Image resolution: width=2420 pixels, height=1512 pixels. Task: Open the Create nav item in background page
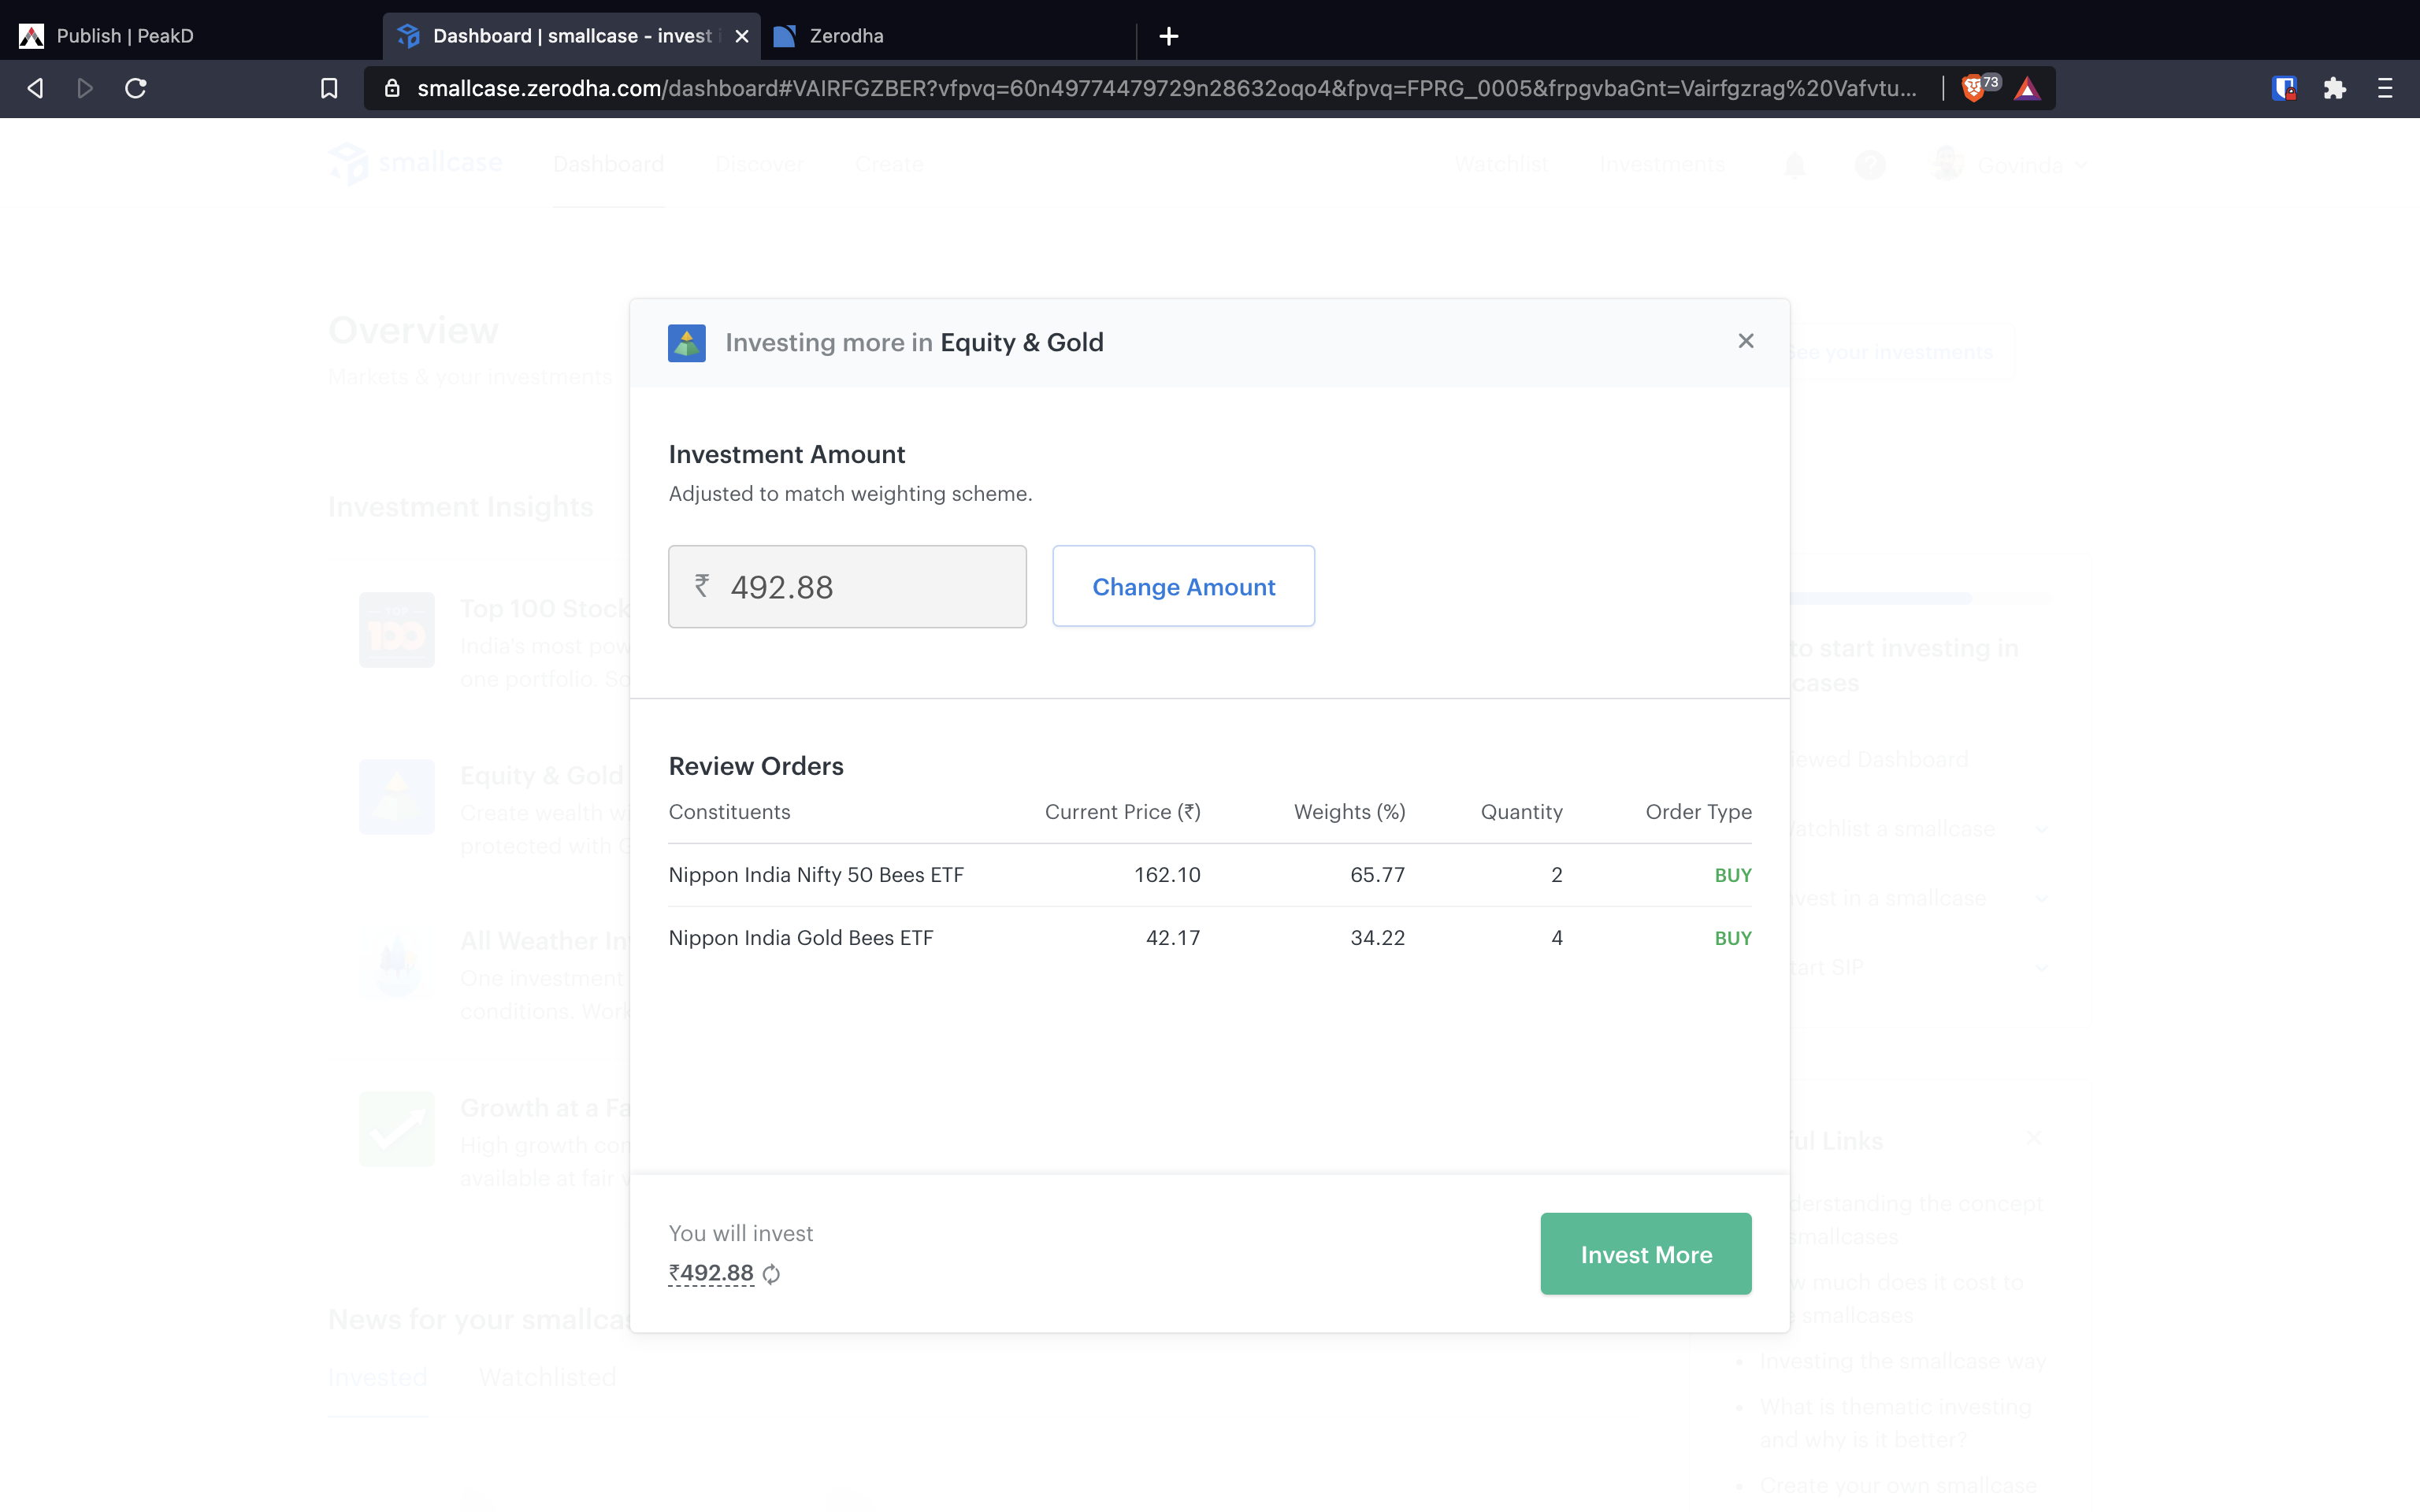pyautogui.click(x=889, y=164)
